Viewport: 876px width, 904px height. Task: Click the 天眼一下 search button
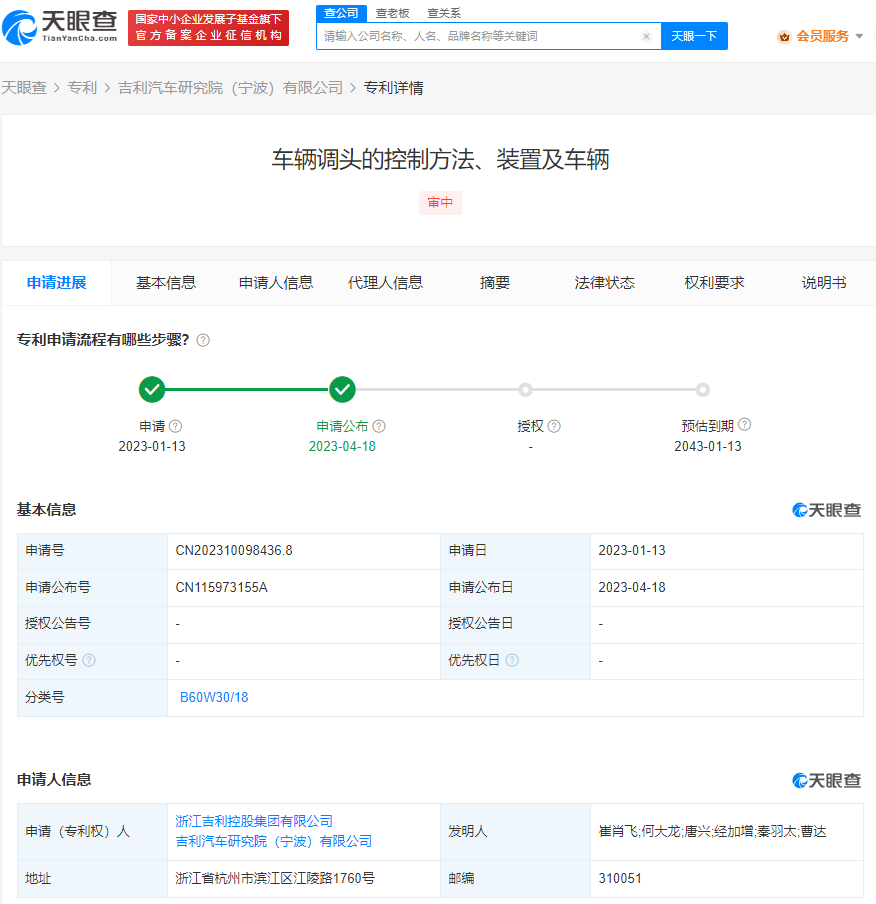[694, 35]
